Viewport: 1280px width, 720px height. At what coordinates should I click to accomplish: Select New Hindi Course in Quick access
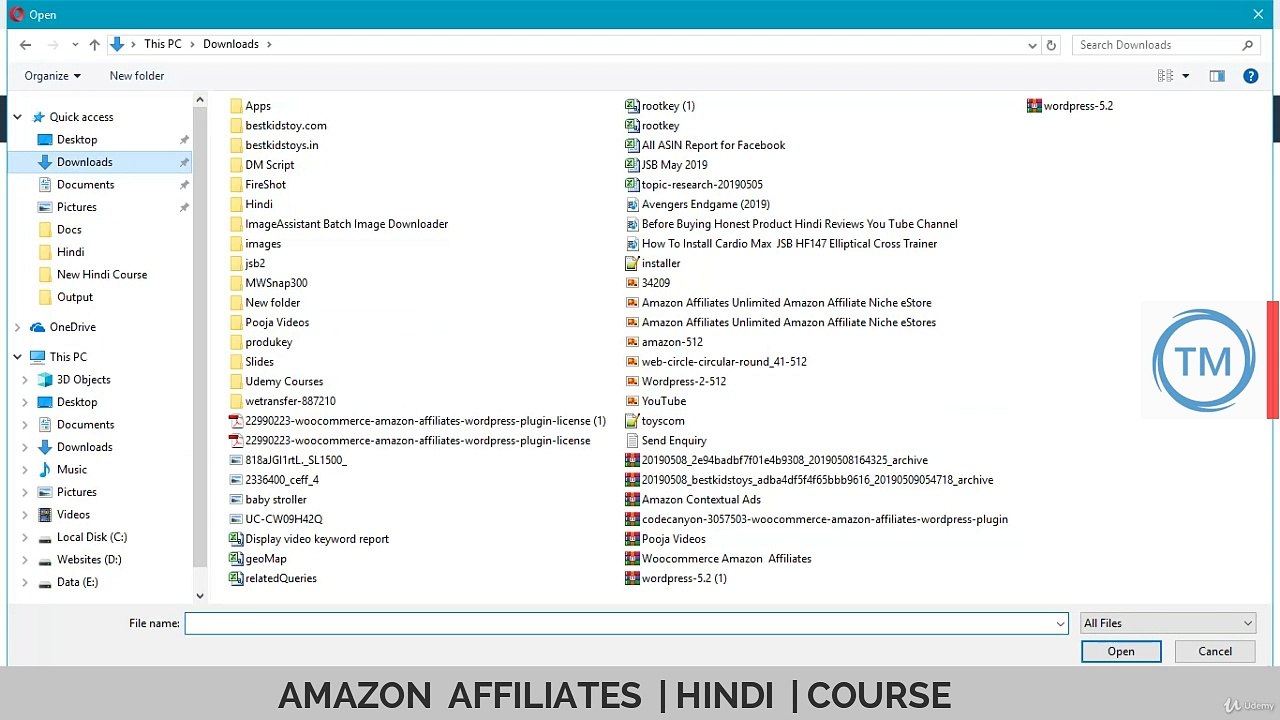tap(102, 275)
